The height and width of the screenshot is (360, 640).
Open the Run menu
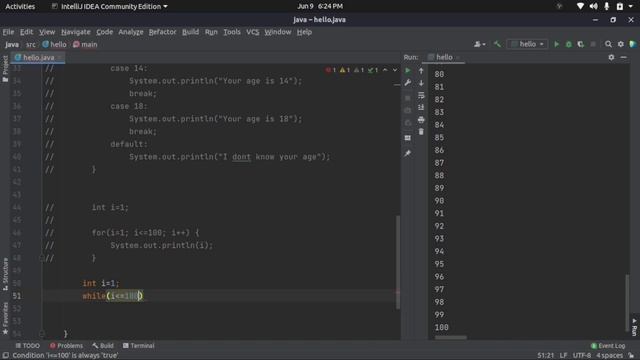211,32
